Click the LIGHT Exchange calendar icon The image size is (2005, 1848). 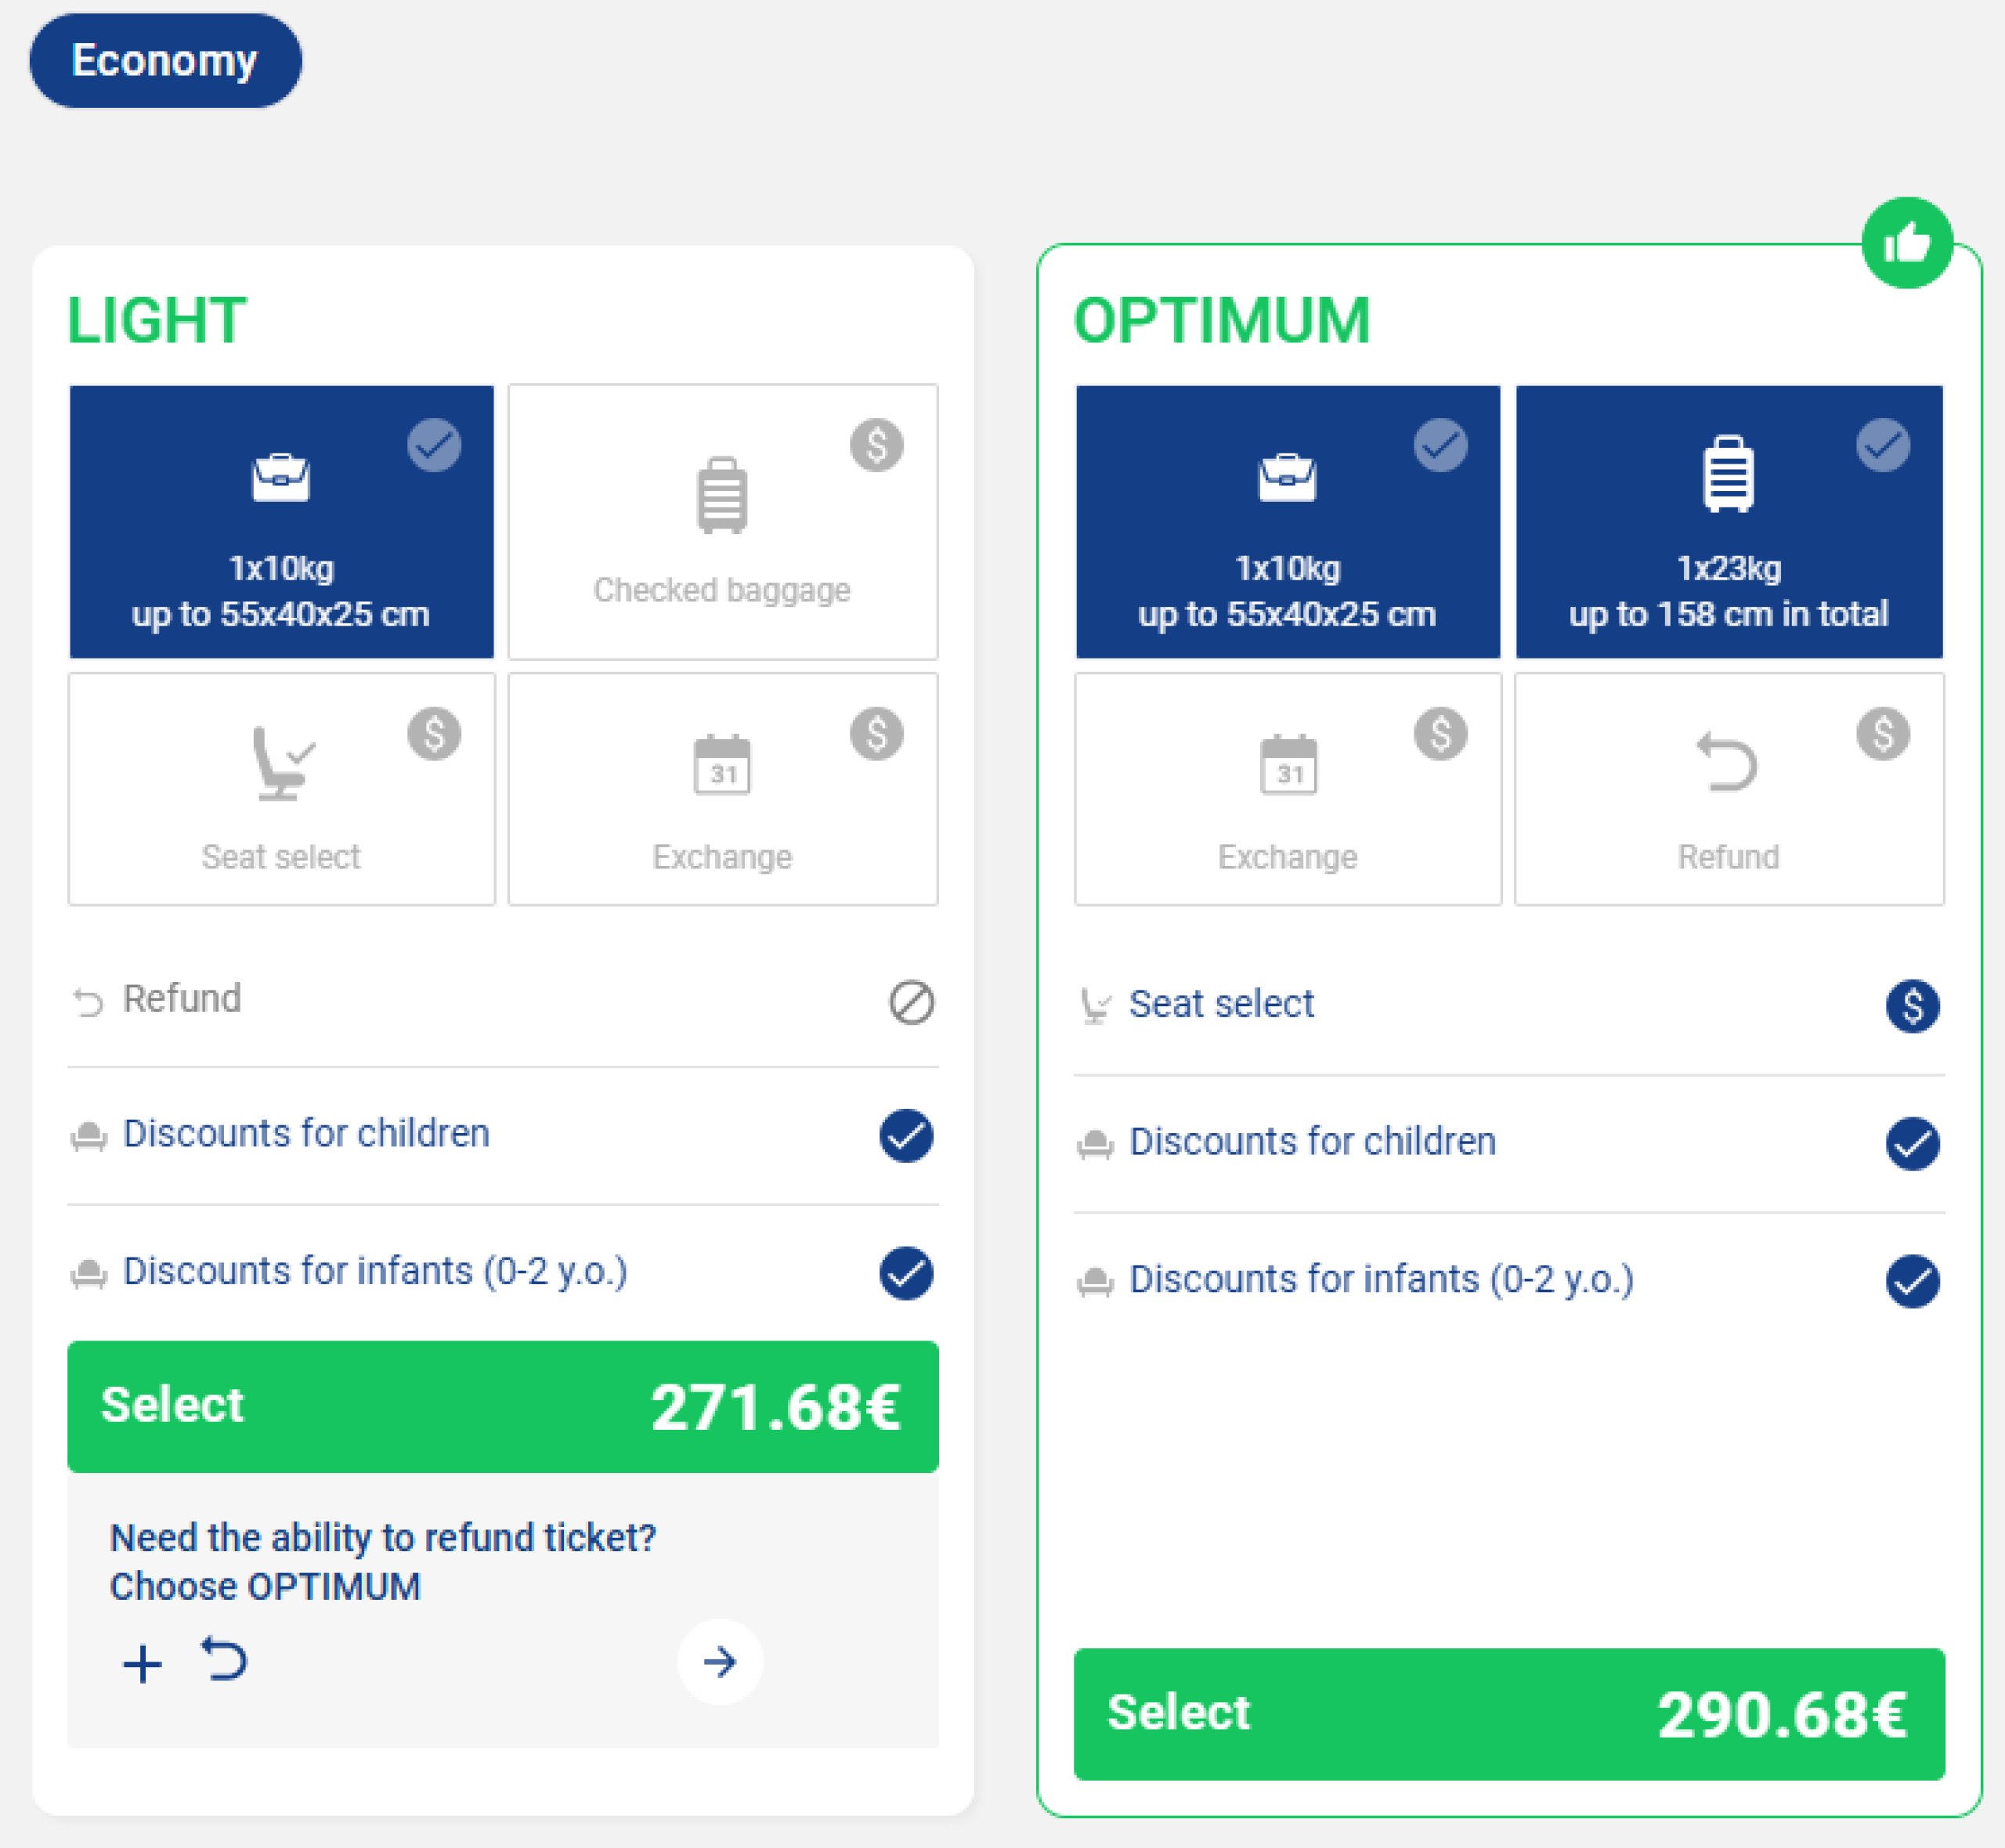[722, 765]
